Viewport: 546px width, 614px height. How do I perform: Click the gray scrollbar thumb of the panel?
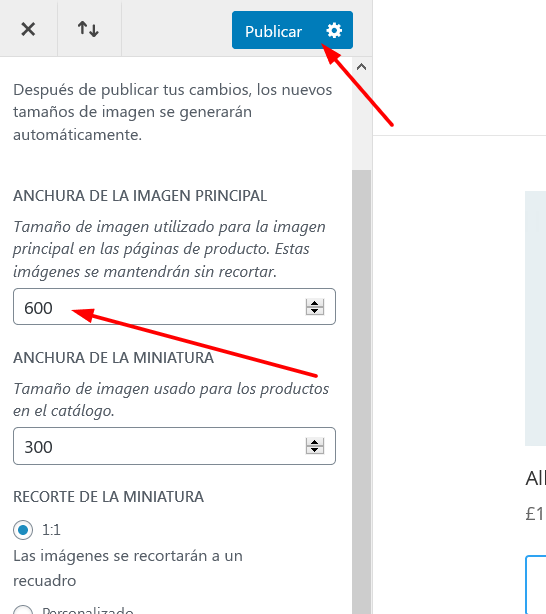click(361, 392)
